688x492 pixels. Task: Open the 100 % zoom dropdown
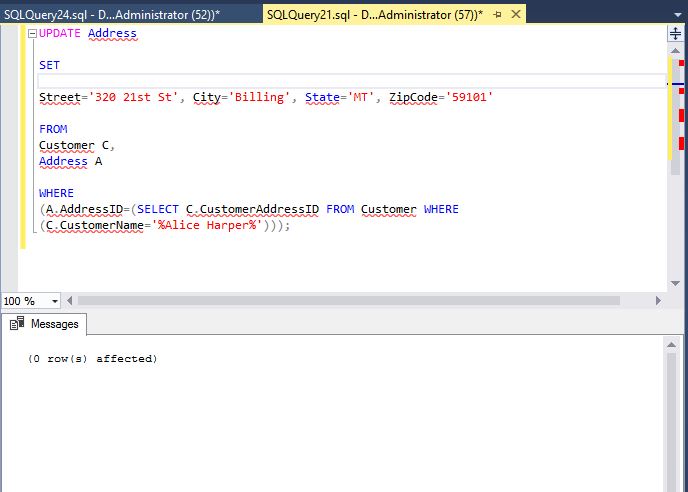54,301
